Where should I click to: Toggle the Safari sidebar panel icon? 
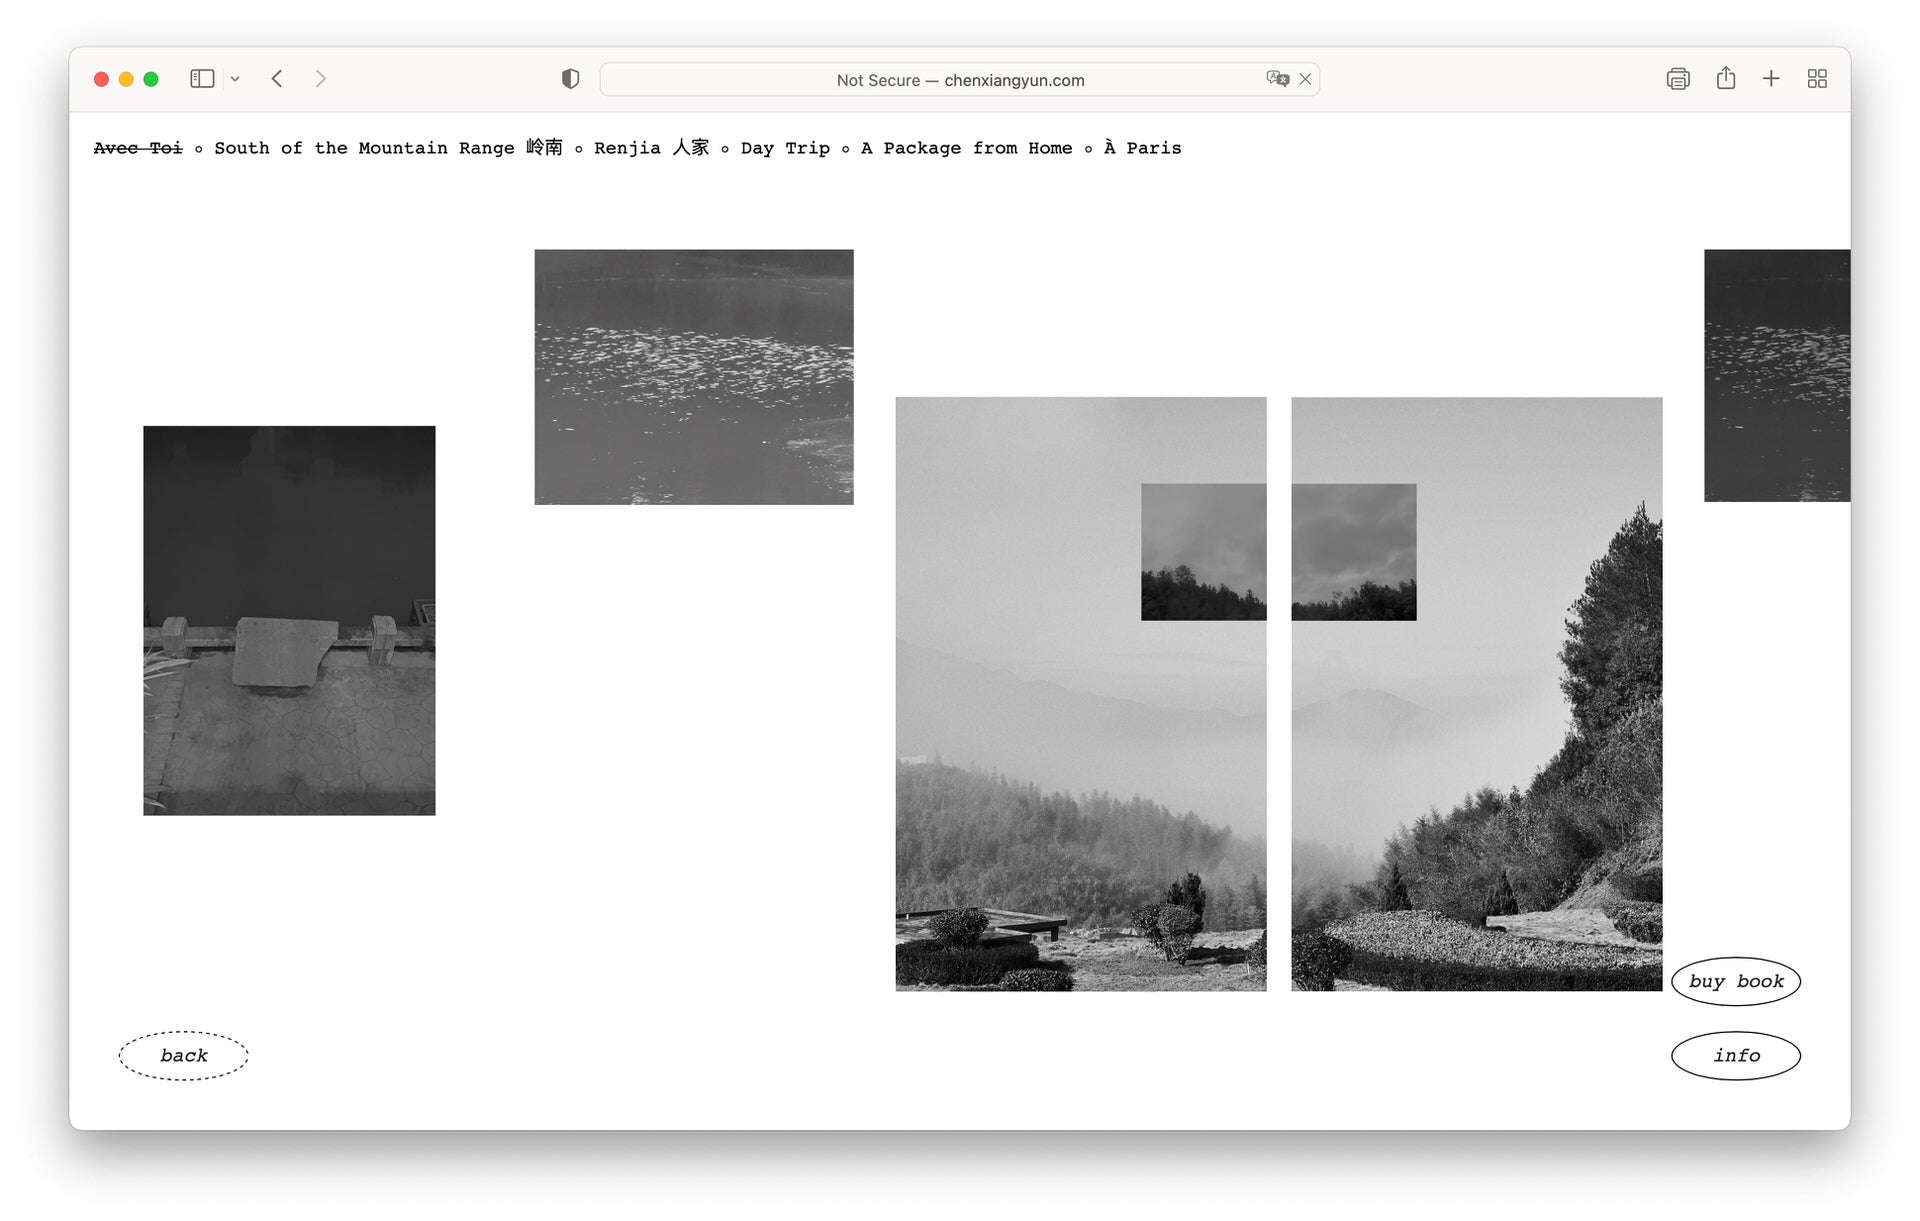pyautogui.click(x=202, y=79)
